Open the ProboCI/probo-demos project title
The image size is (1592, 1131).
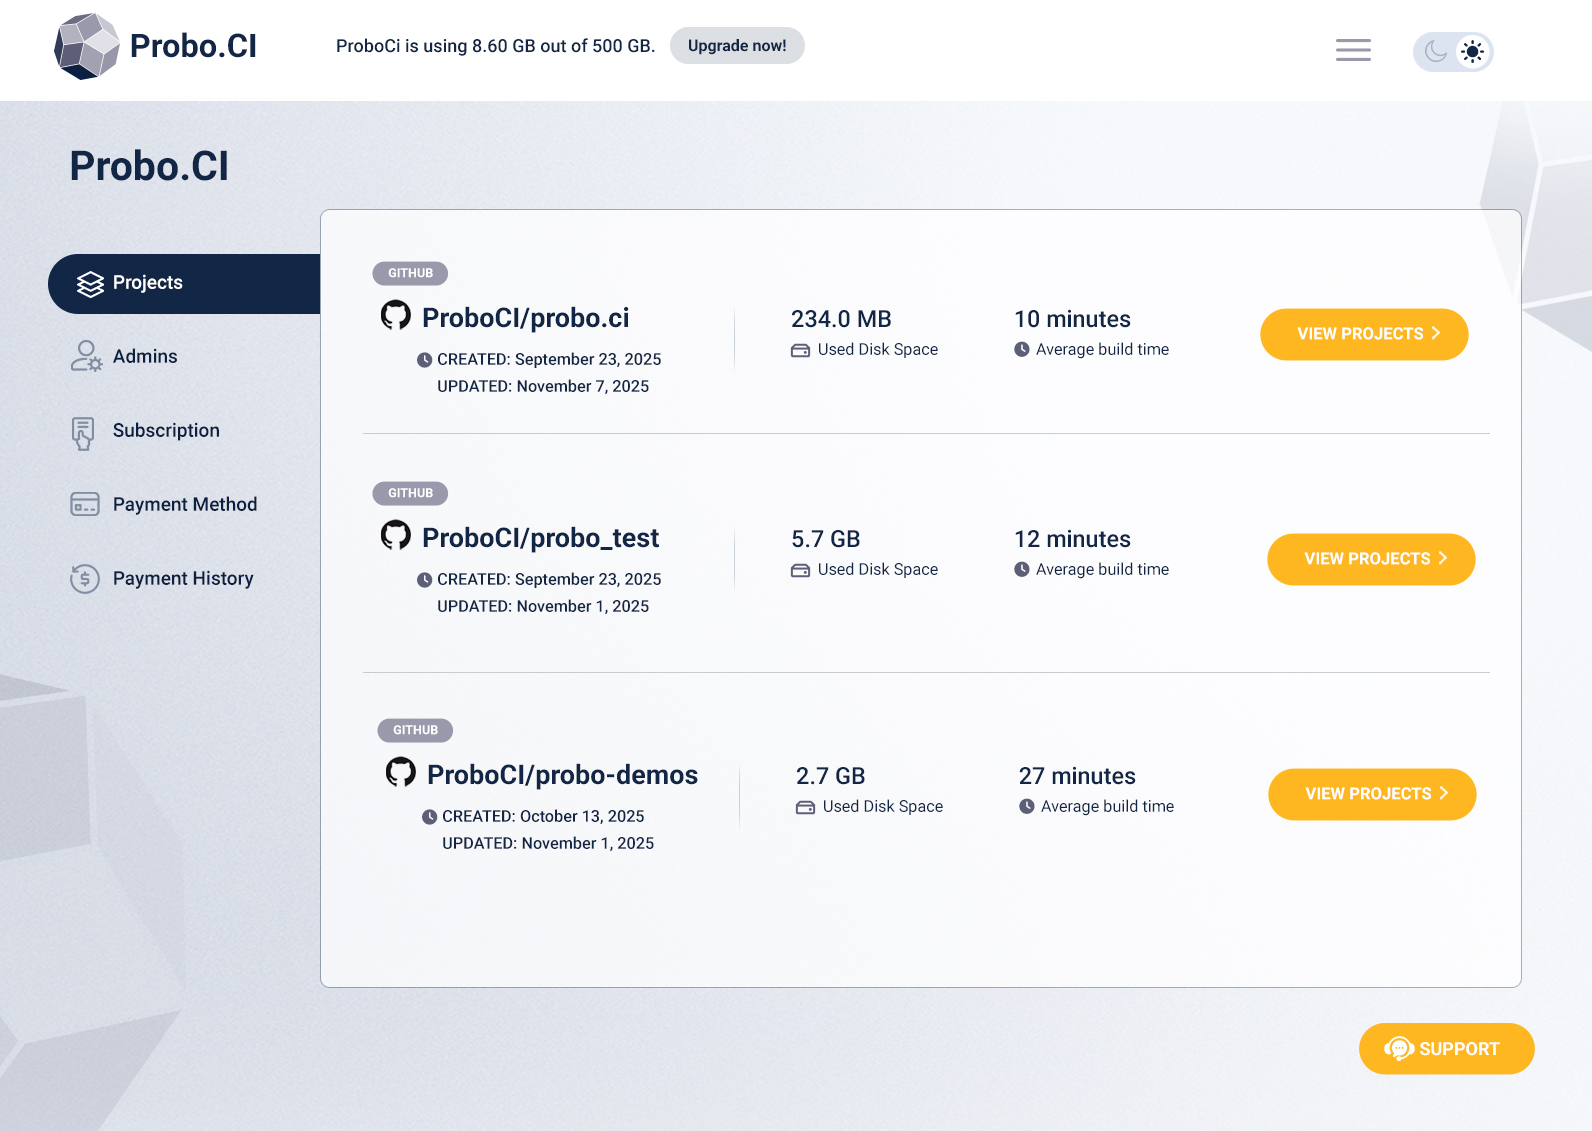click(x=562, y=775)
